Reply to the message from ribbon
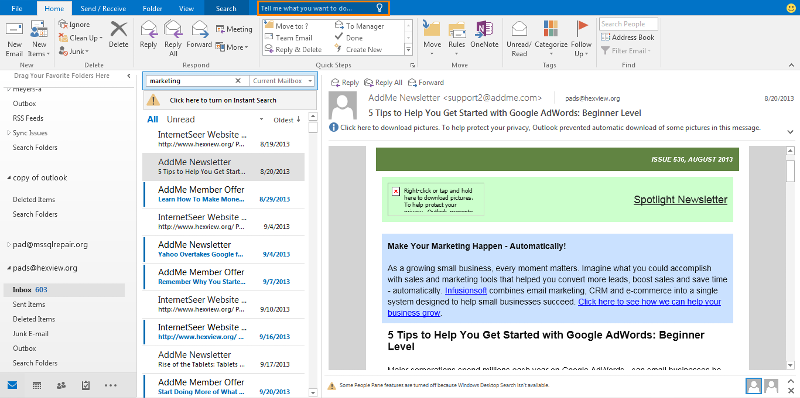Screen dimensions: 800x398 pyautogui.click(x=148, y=35)
